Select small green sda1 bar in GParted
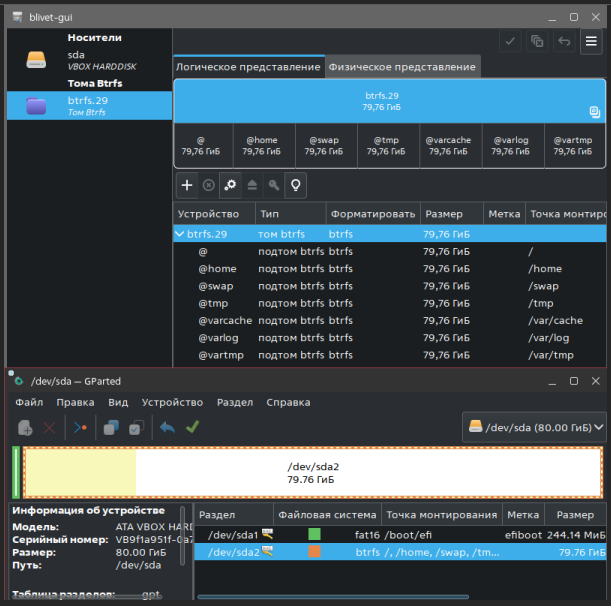This screenshot has width=611, height=606. 16,472
